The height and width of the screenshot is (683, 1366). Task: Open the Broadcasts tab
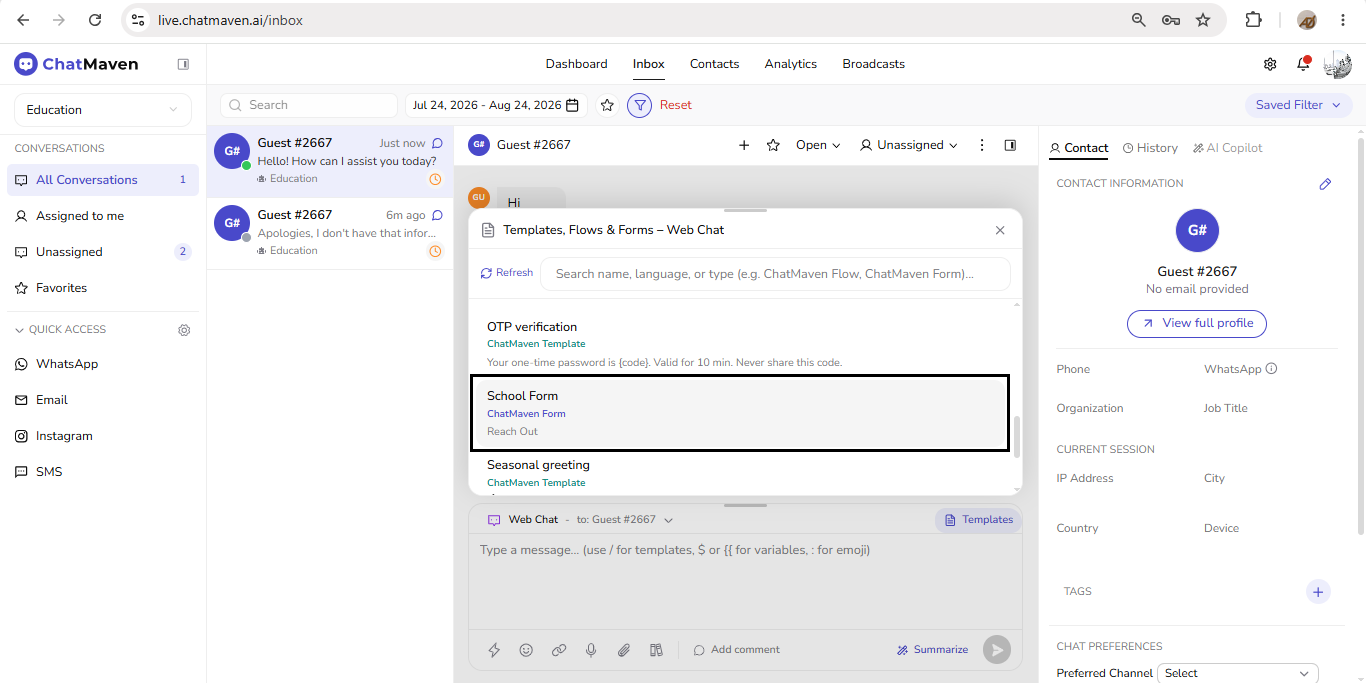874,64
